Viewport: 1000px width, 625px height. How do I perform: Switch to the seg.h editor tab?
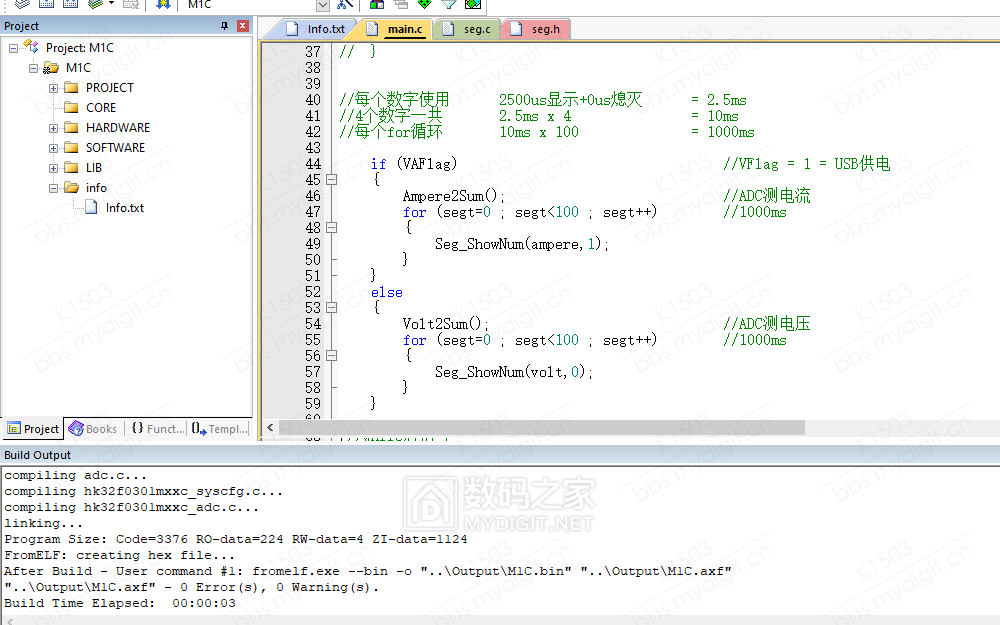[x=536, y=29]
